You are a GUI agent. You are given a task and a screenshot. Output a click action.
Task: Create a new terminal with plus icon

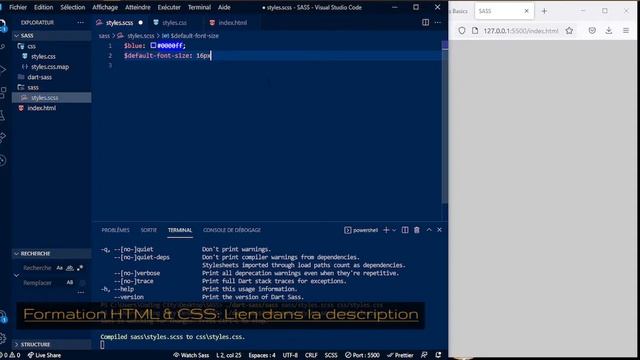coord(386,230)
